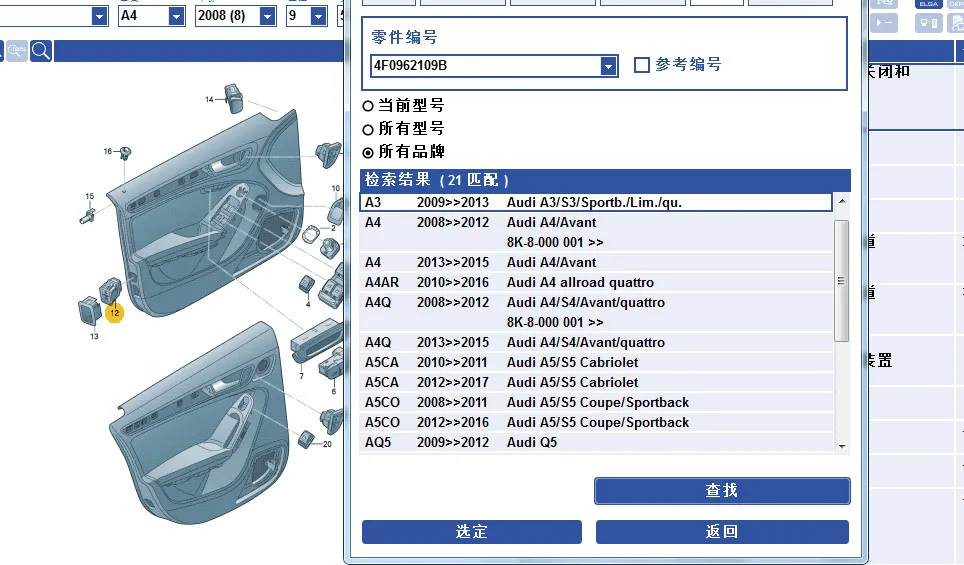Select the A4AR 2010>>2016 allroad quattro row
This screenshot has height=565, width=964.
[x=596, y=283]
